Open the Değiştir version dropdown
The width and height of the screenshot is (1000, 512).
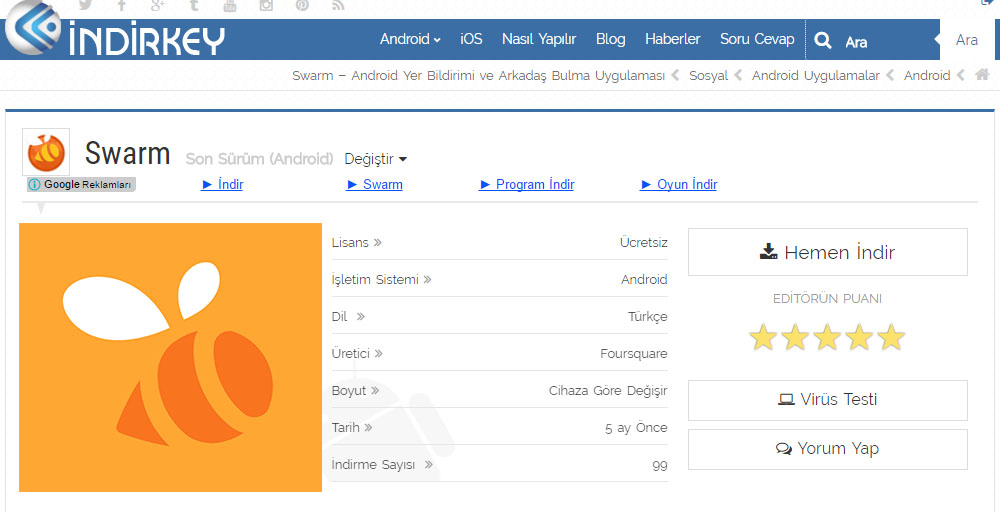pyautogui.click(x=376, y=159)
